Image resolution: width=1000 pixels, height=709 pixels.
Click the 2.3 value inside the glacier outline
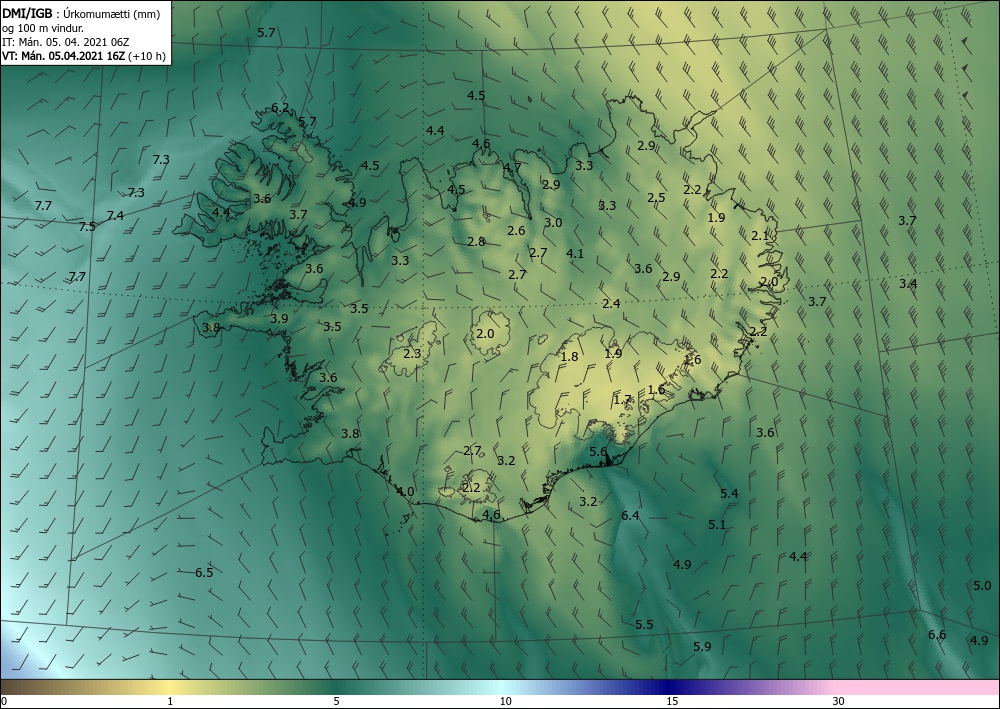[x=412, y=353]
